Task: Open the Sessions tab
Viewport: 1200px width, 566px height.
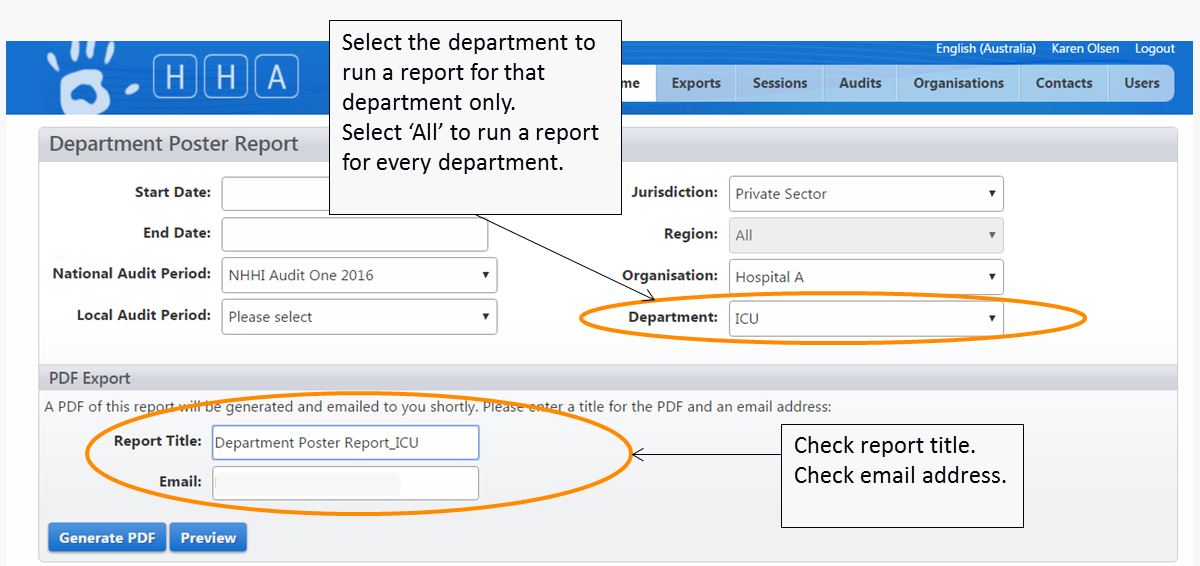Action: (779, 83)
